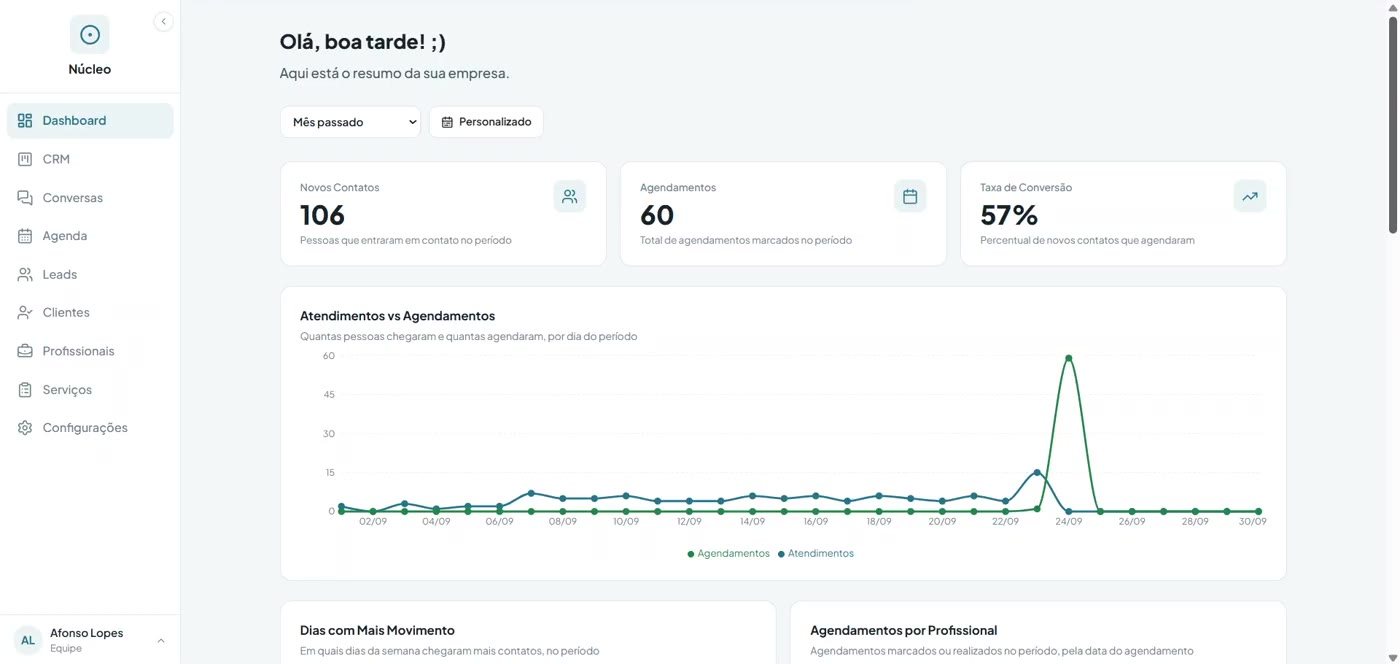
Task: Click the 60 agendamentos value
Action: (657, 215)
